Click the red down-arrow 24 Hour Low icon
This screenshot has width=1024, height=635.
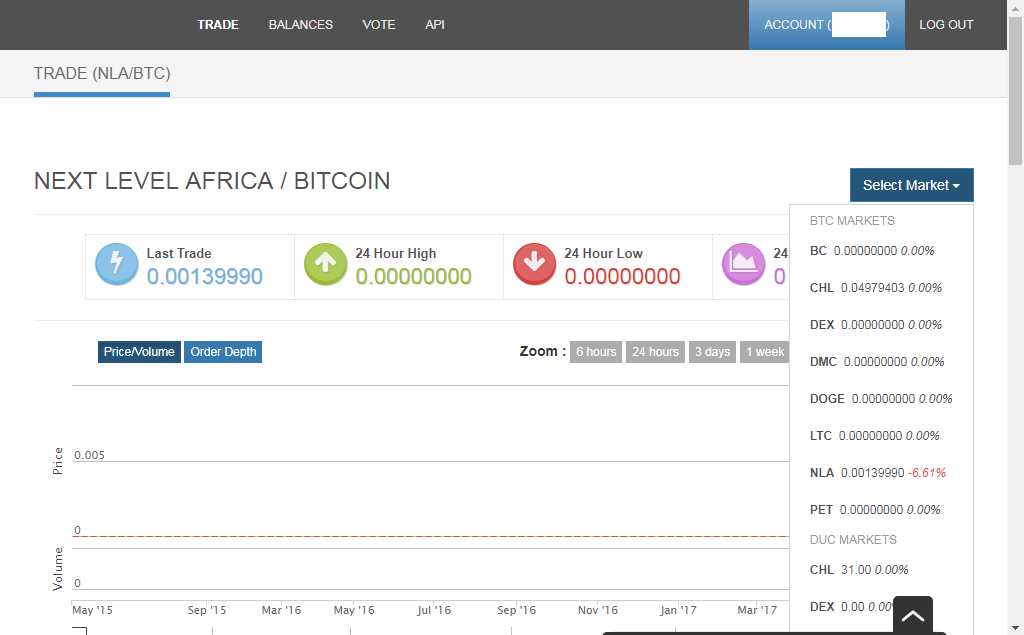pyautogui.click(x=535, y=264)
